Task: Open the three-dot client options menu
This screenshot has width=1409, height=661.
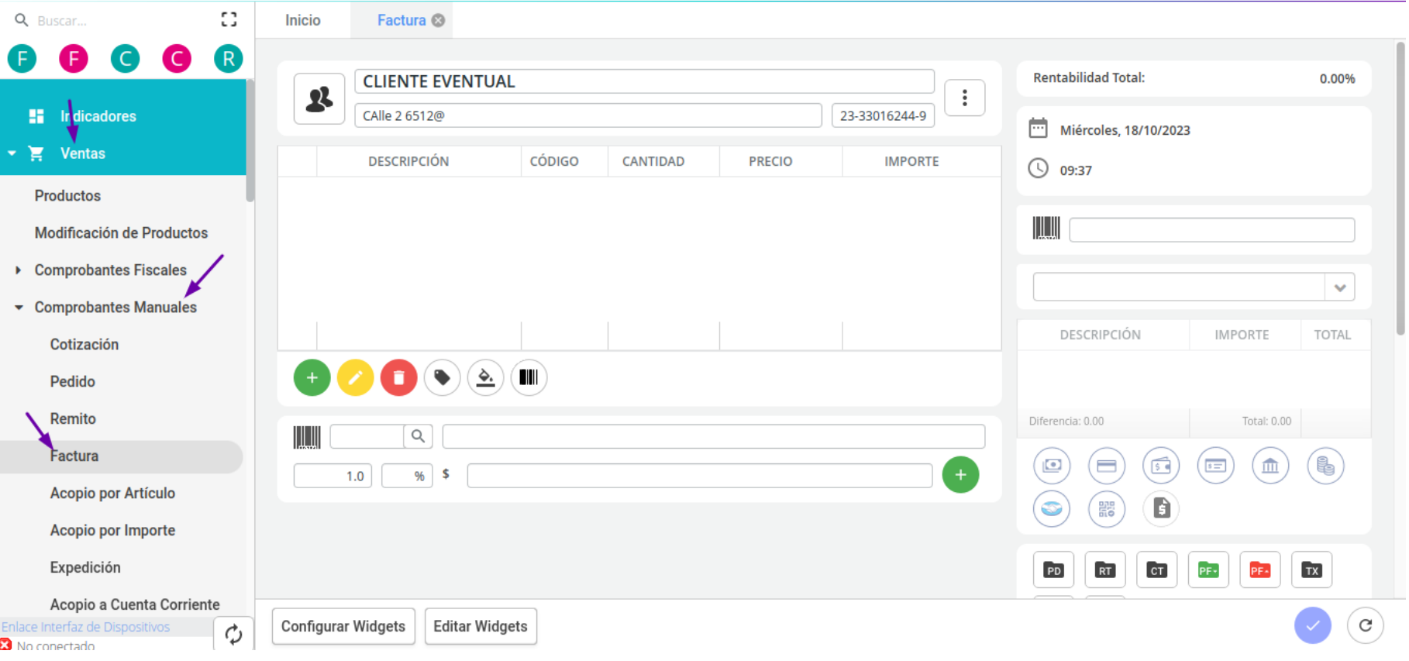Action: click(965, 97)
